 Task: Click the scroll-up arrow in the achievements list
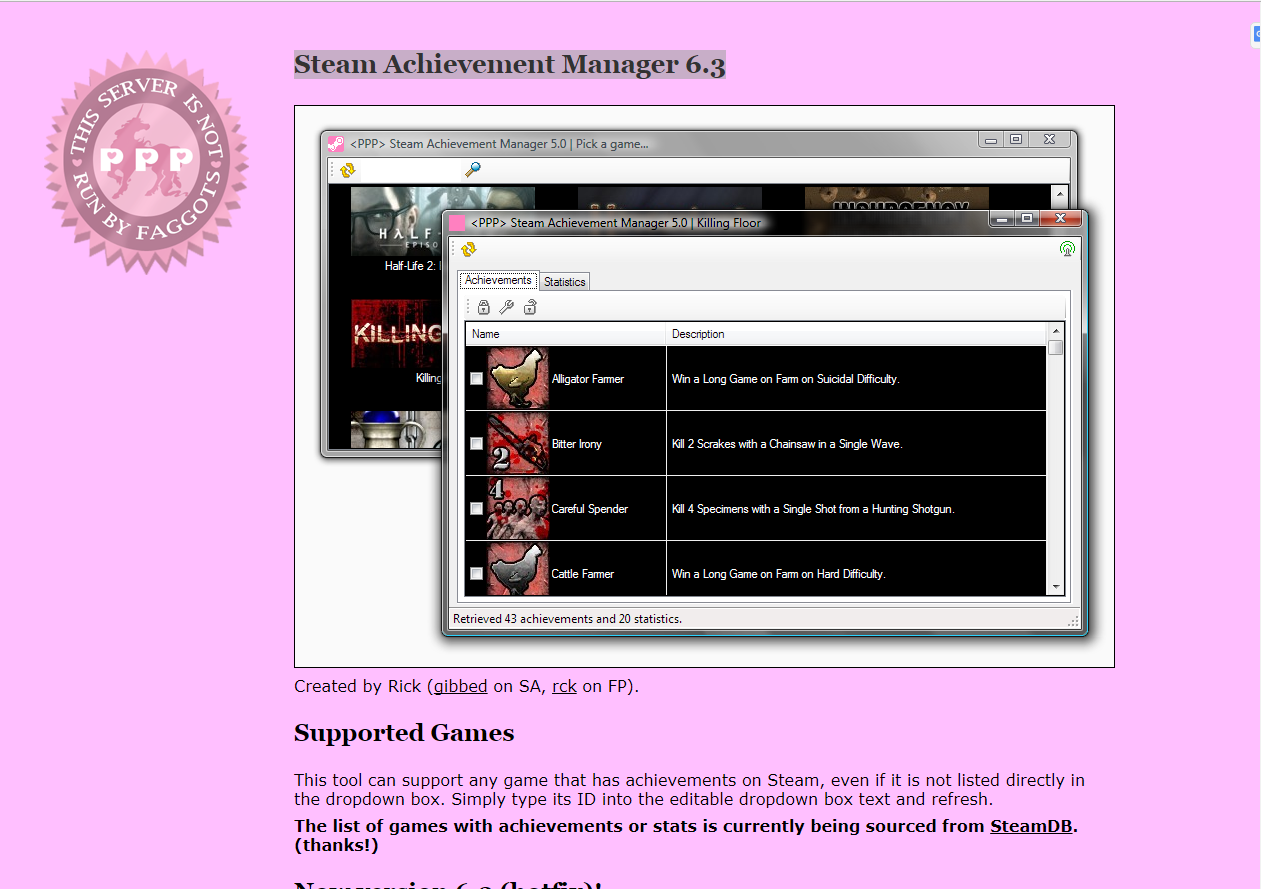tap(1055, 331)
